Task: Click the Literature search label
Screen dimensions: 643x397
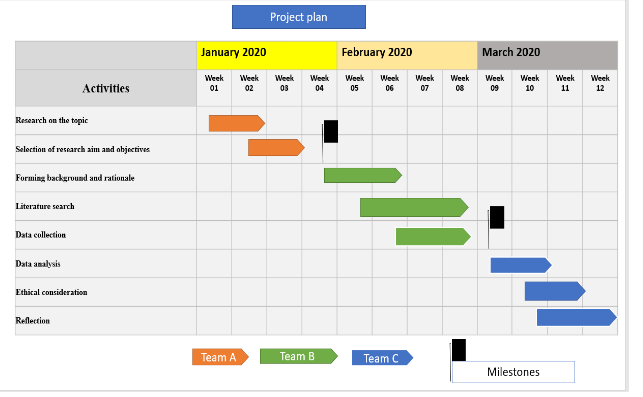Action: click(45, 206)
